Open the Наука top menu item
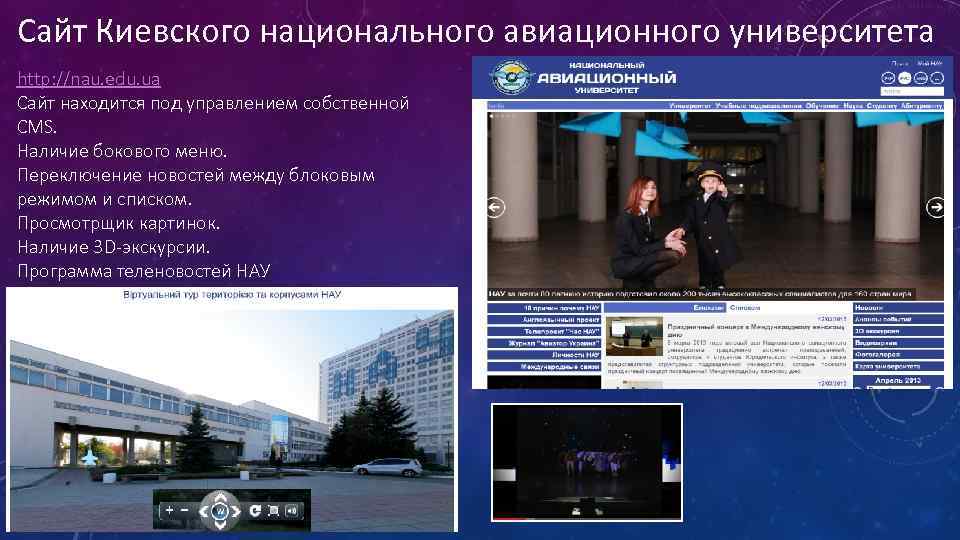The width and height of the screenshot is (960, 540). click(853, 106)
